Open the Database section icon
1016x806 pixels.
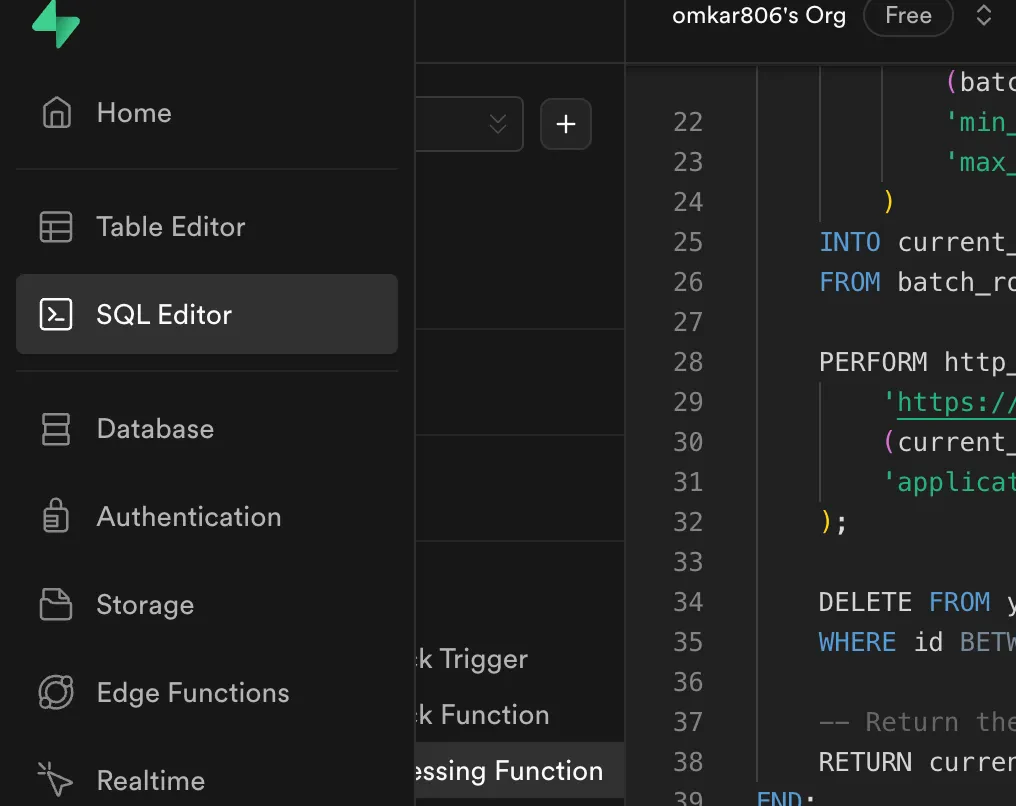tap(57, 428)
